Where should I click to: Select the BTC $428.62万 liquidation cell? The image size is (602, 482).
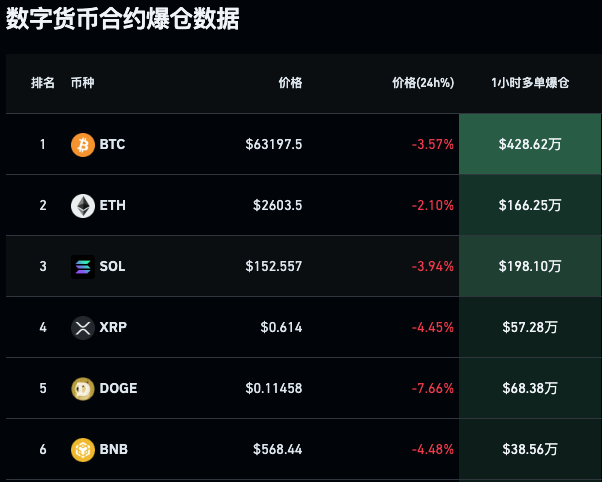point(530,145)
